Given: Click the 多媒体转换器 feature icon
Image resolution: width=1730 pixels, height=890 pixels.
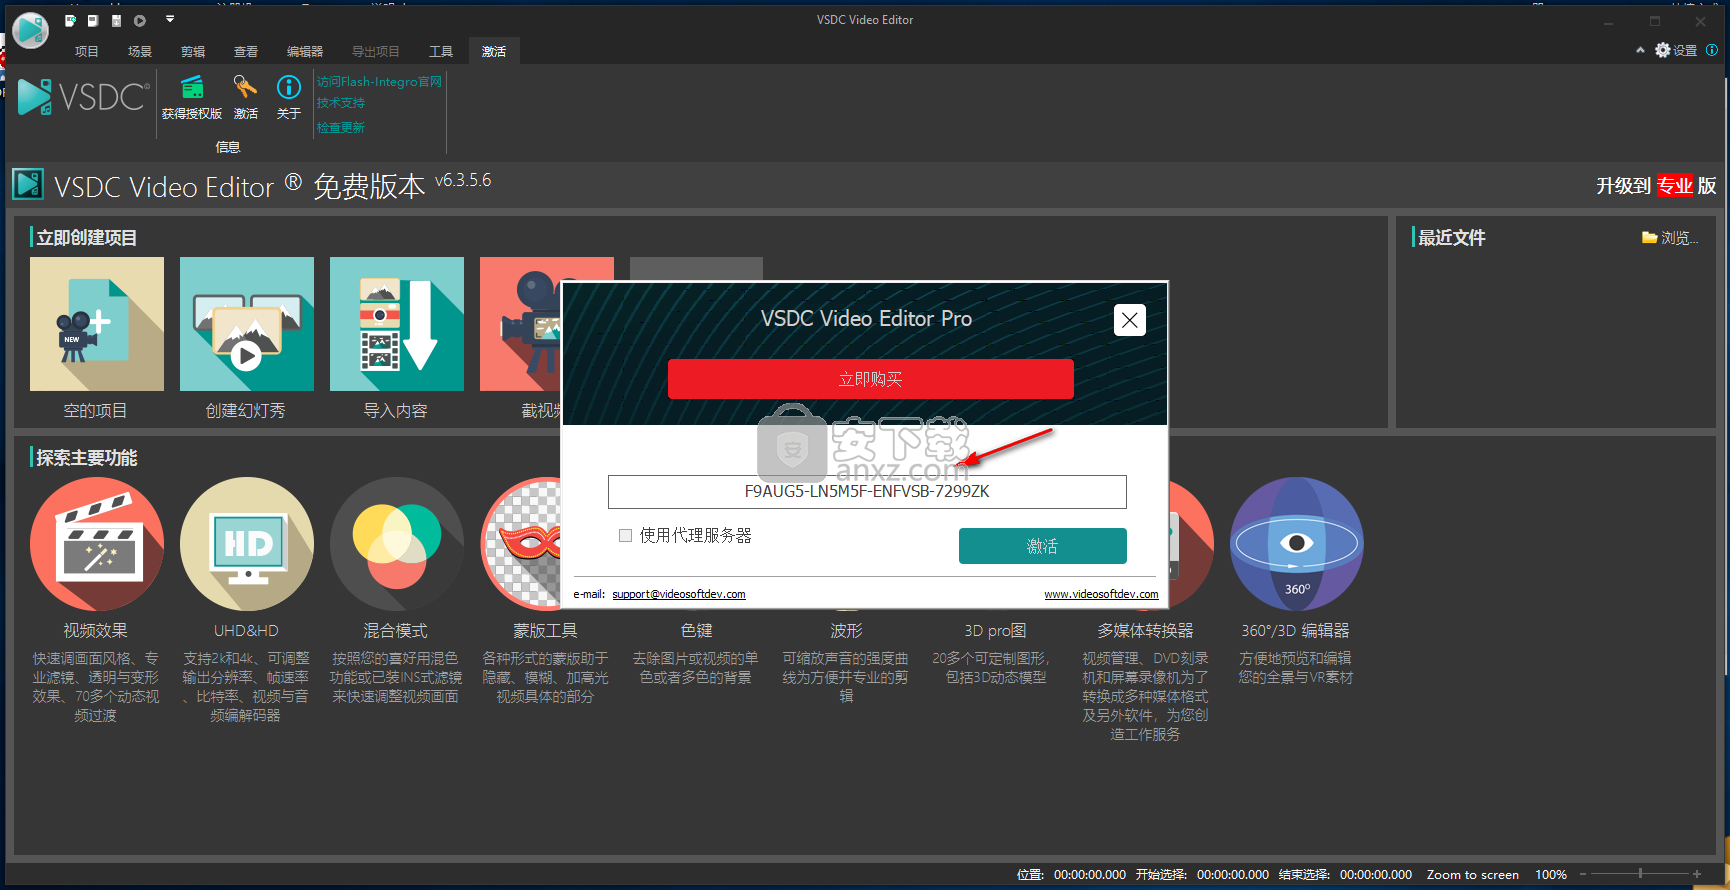Looking at the screenshot, I should tap(1191, 544).
